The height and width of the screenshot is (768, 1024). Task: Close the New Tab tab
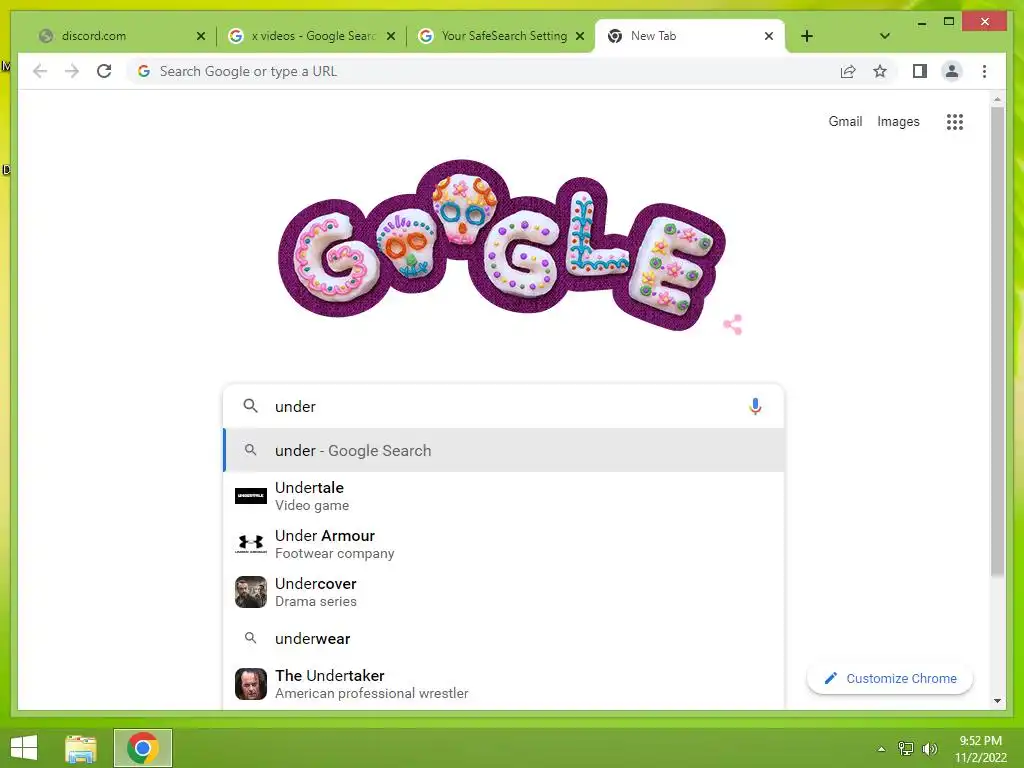point(769,36)
